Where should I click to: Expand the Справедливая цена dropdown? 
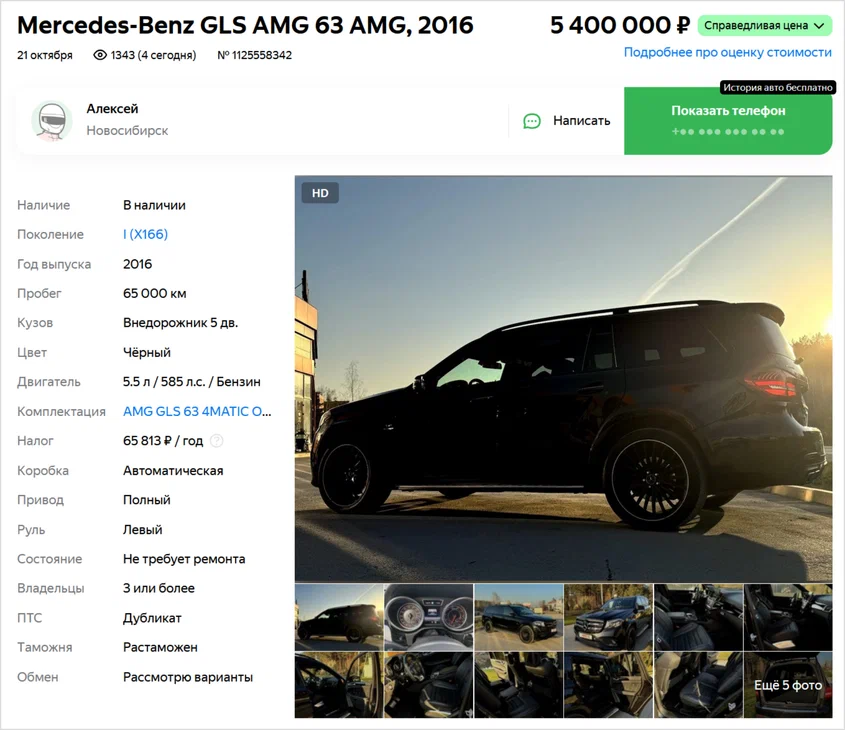tap(764, 26)
